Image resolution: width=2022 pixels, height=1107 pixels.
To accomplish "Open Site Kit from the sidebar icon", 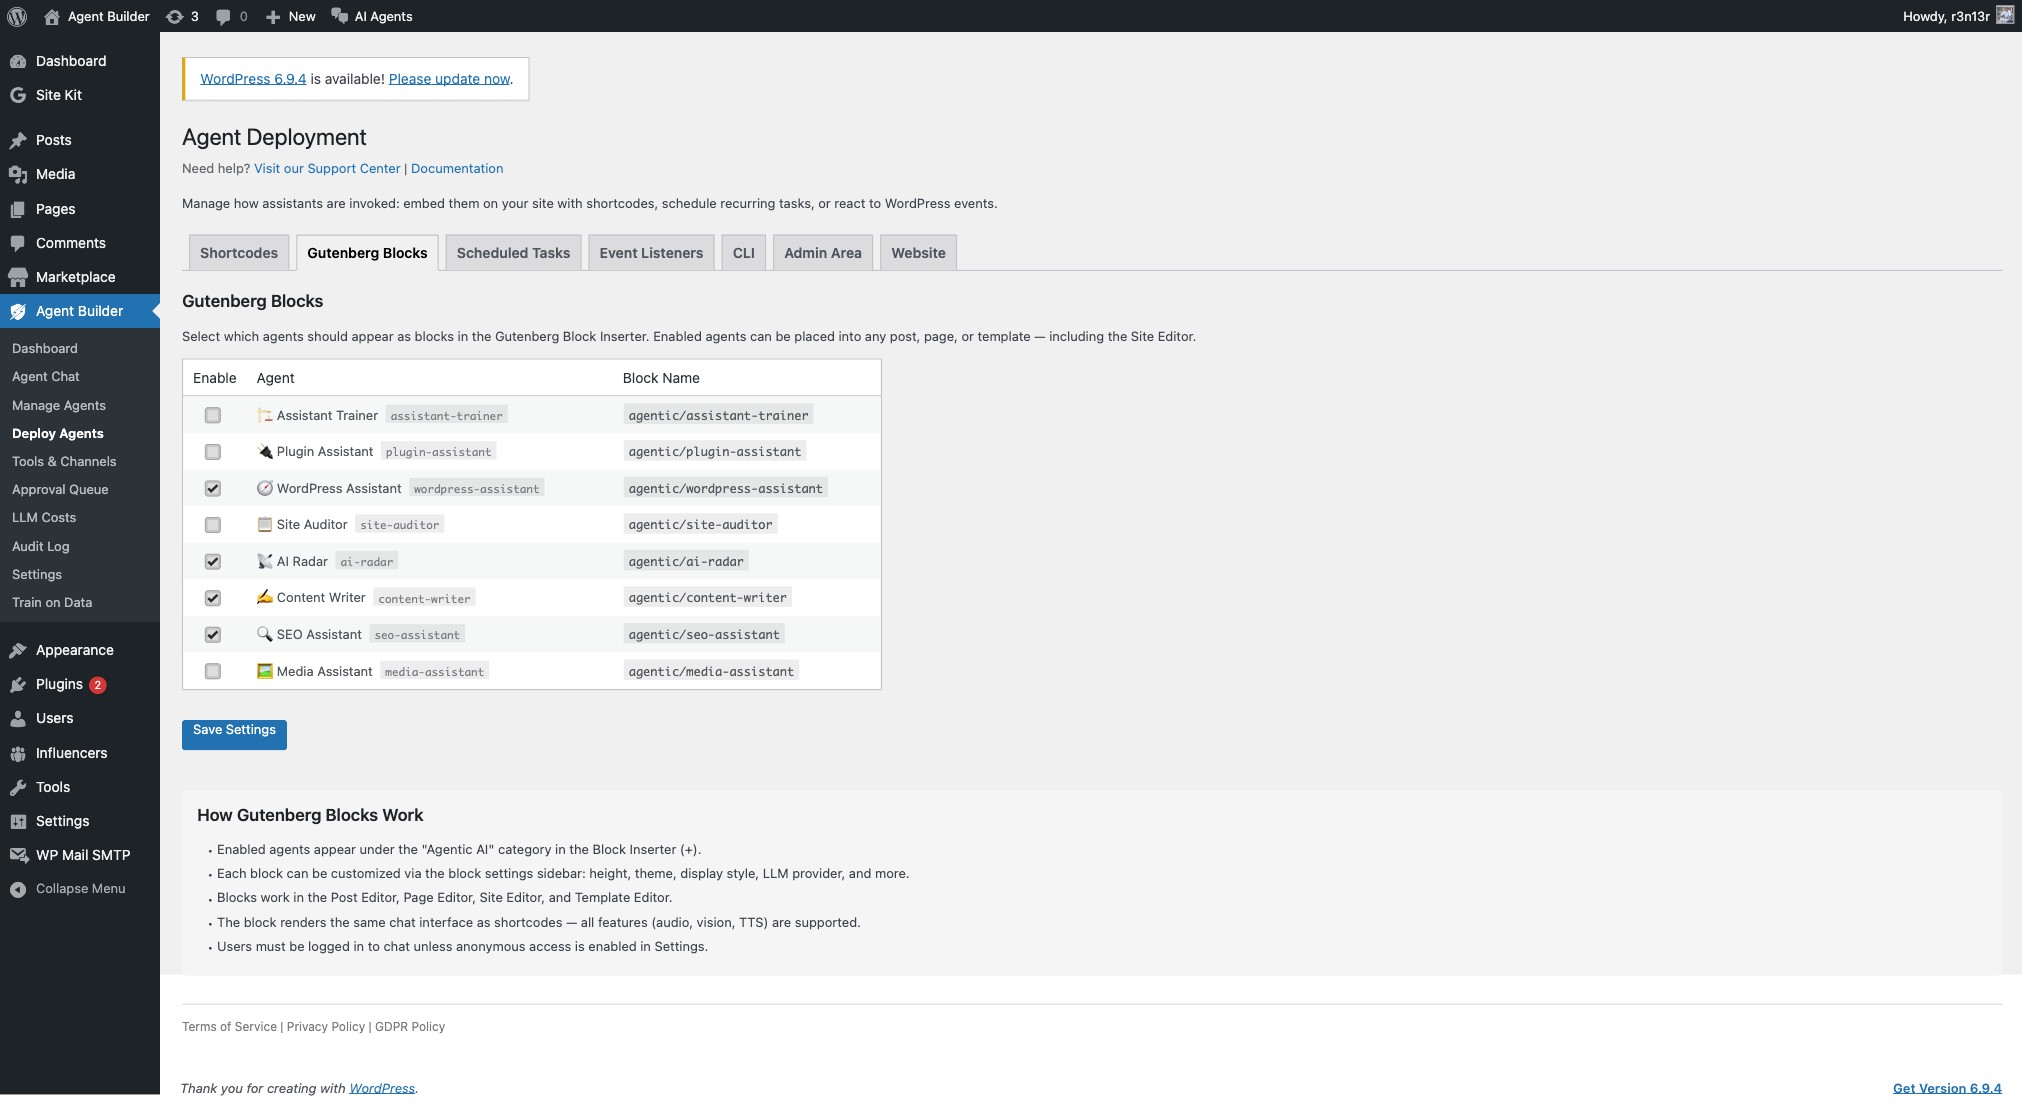I will pyautogui.click(x=18, y=95).
